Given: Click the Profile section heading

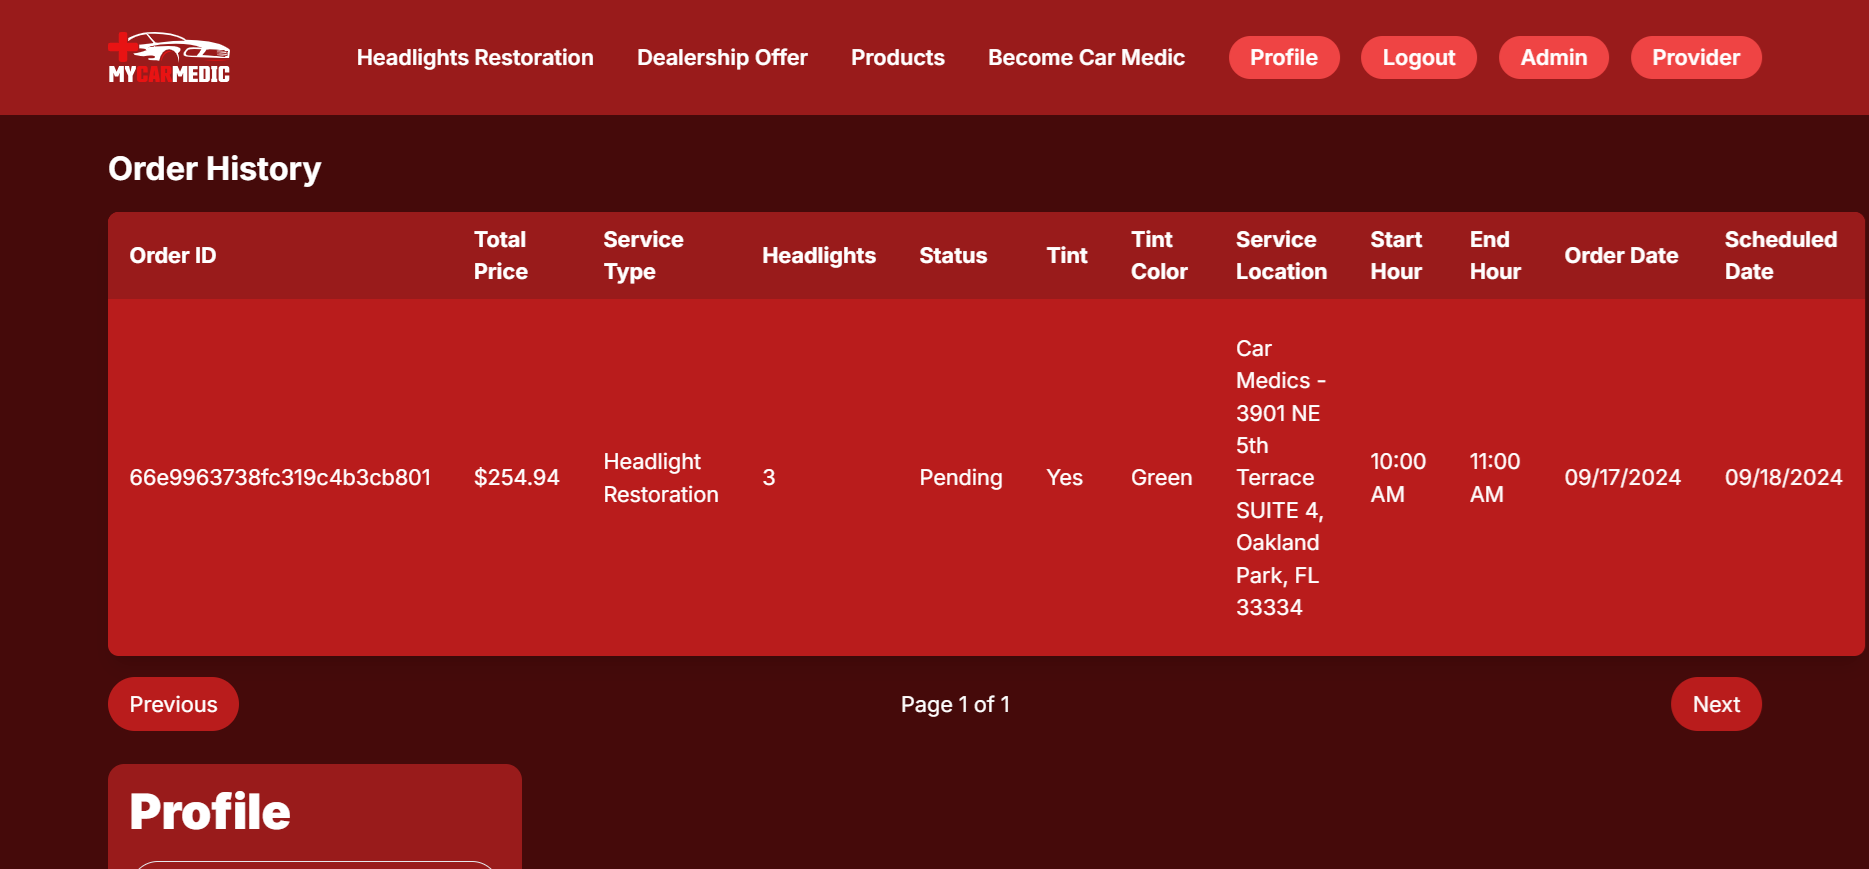Looking at the screenshot, I should point(210,812).
